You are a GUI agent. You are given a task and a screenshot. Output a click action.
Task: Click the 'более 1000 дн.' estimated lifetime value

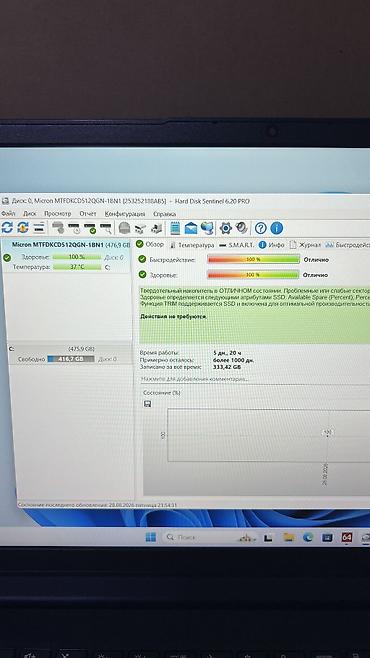[x=234, y=360]
